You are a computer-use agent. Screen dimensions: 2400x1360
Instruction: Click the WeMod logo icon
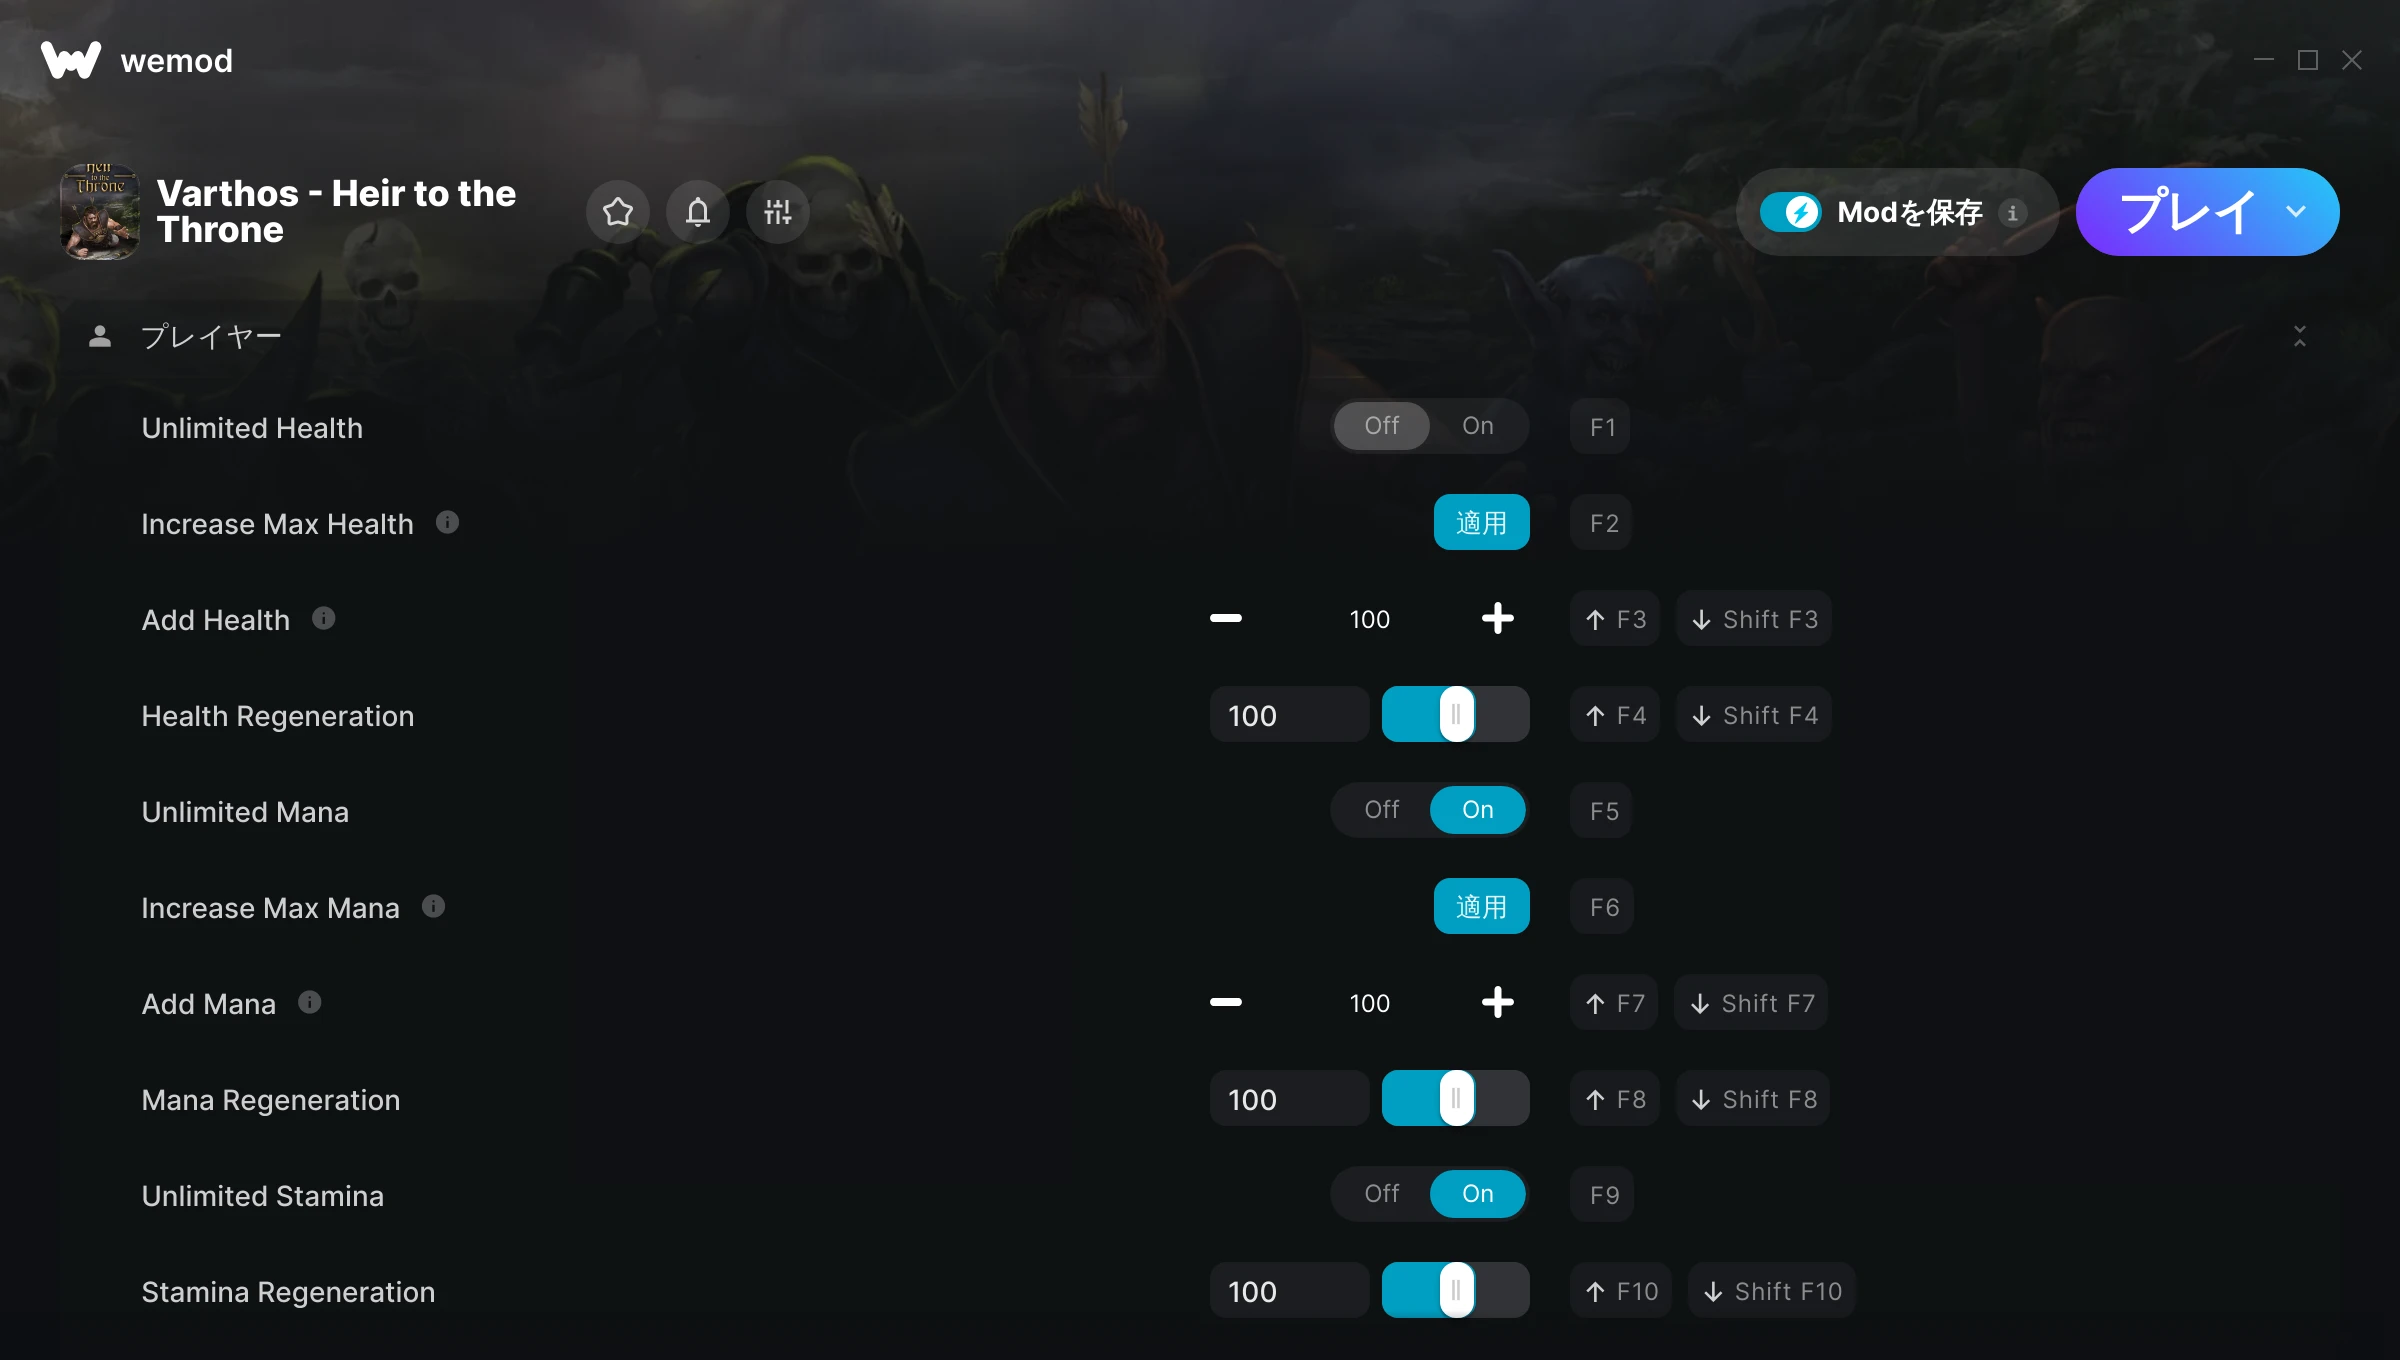point(71,60)
